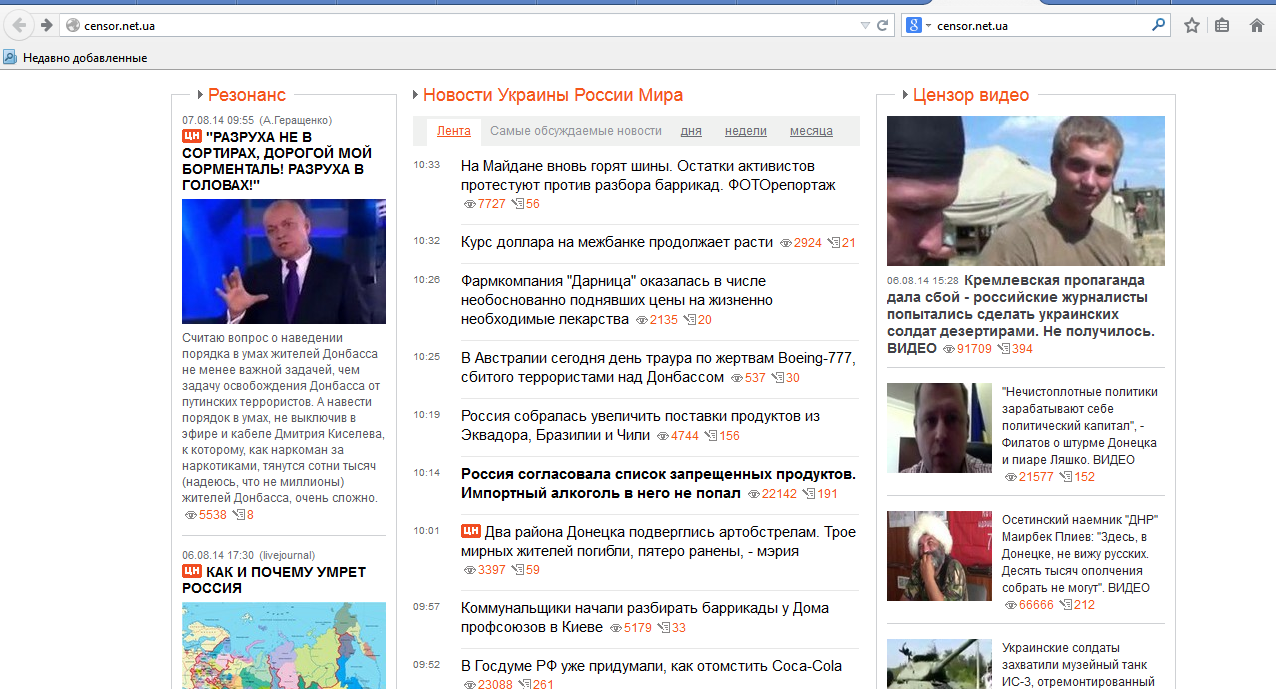Select the 'дня' filter tab
The width and height of the screenshot is (1276, 689).
(x=691, y=131)
